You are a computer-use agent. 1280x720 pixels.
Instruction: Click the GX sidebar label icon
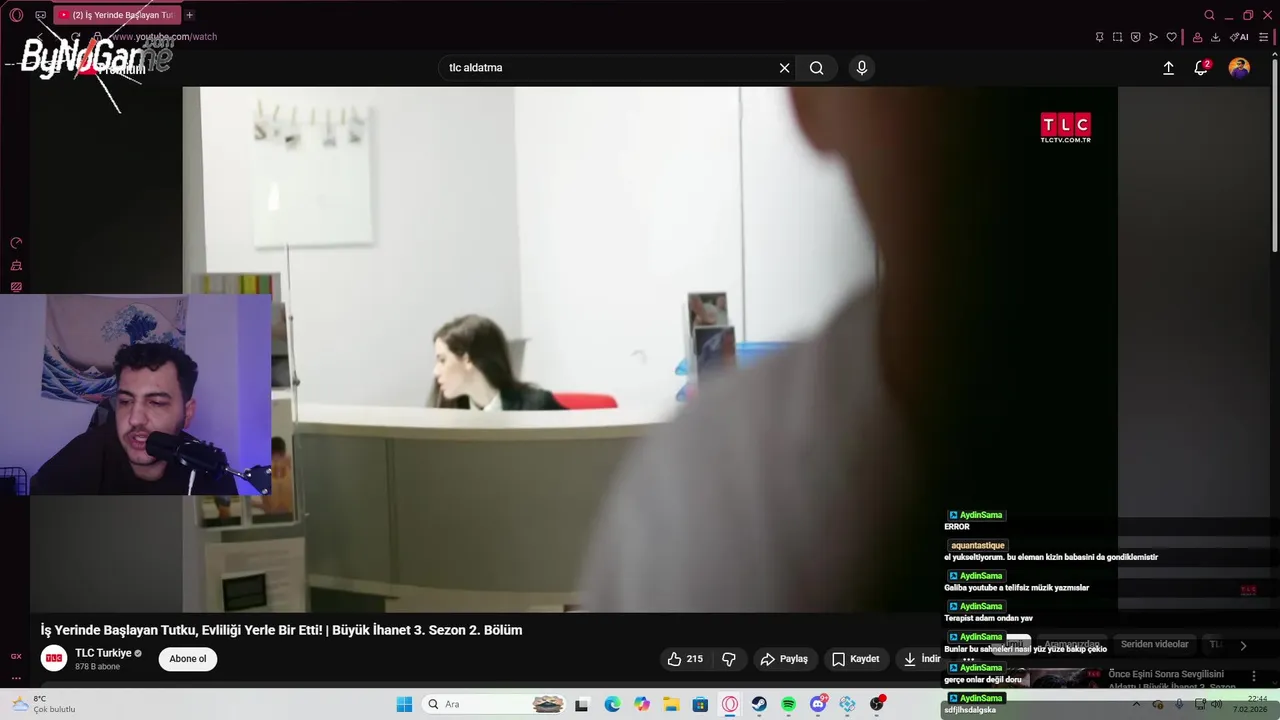click(x=16, y=656)
